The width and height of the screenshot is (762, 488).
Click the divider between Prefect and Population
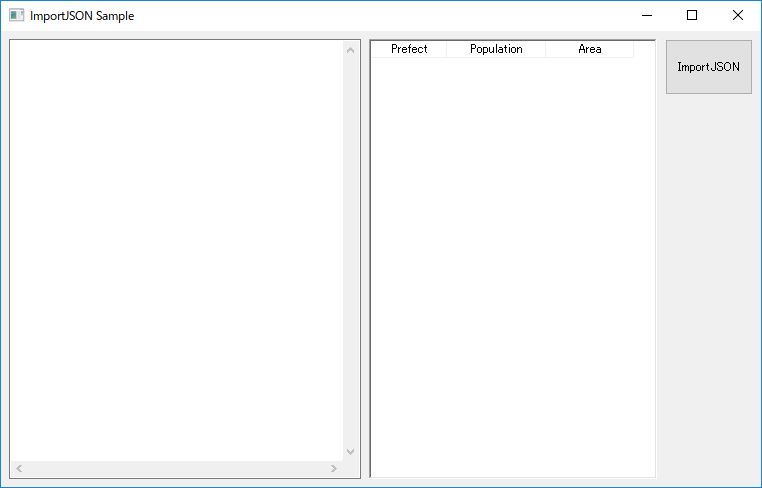[x=446, y=49]
